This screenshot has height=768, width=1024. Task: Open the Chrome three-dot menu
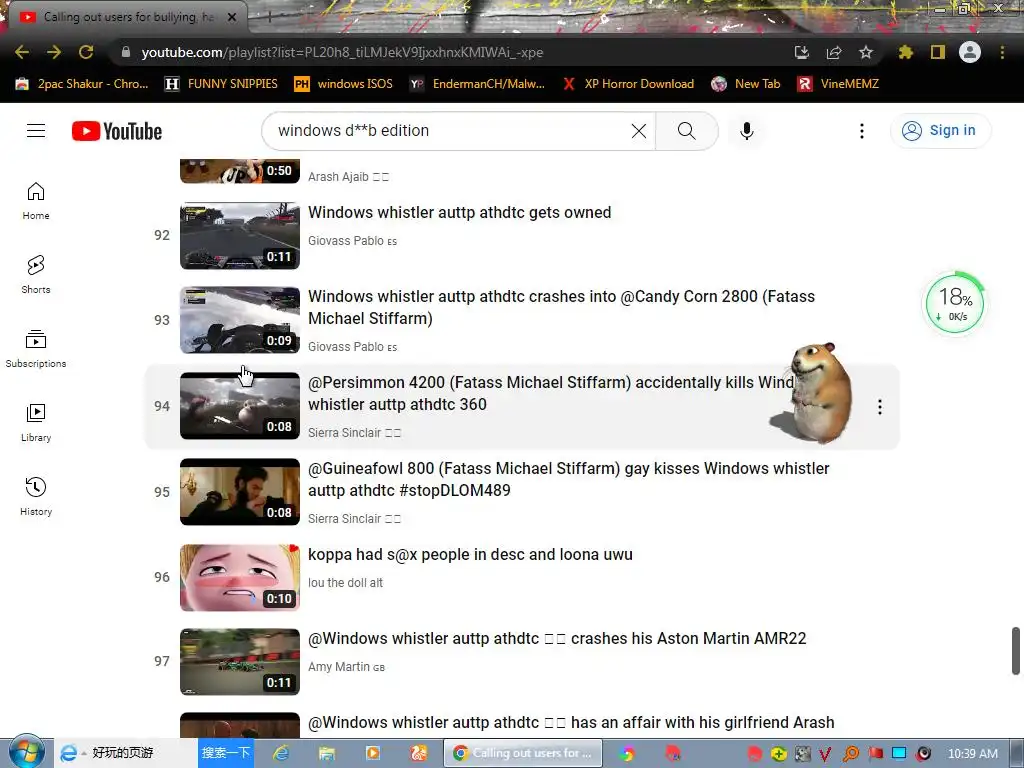(x=1002, y=52)
